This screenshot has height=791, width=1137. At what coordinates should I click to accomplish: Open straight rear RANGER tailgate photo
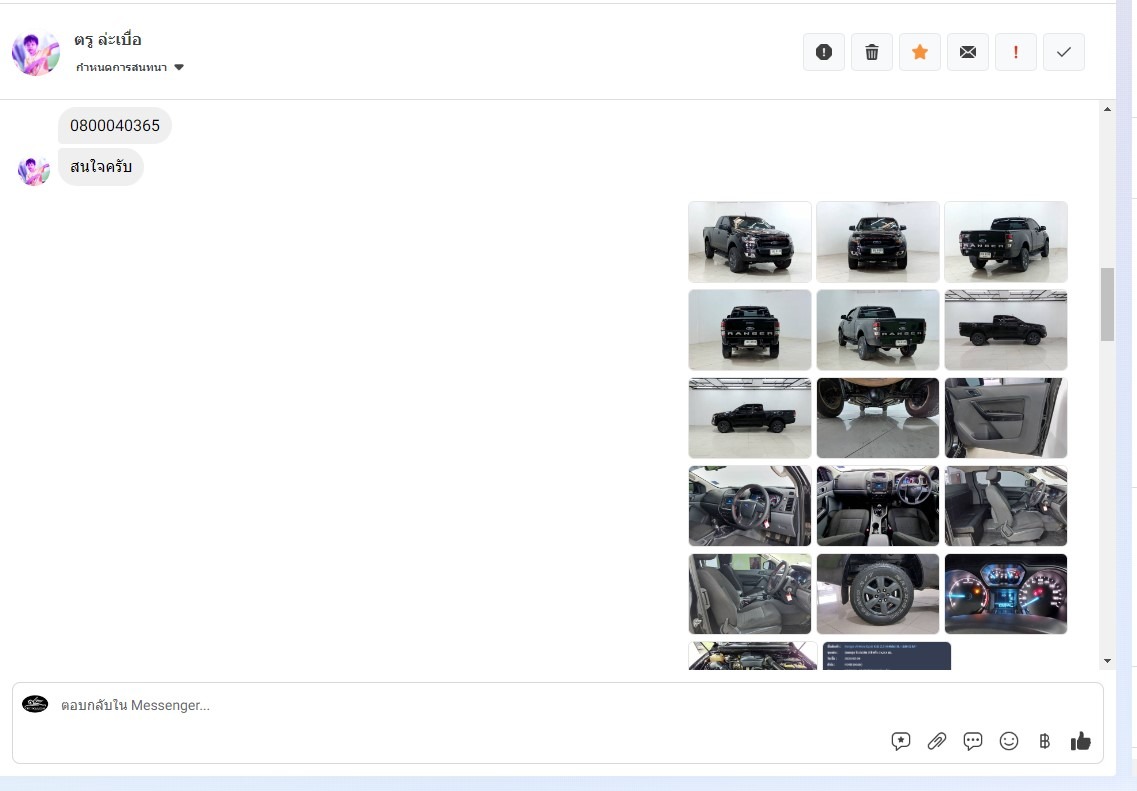click(750, 330)
